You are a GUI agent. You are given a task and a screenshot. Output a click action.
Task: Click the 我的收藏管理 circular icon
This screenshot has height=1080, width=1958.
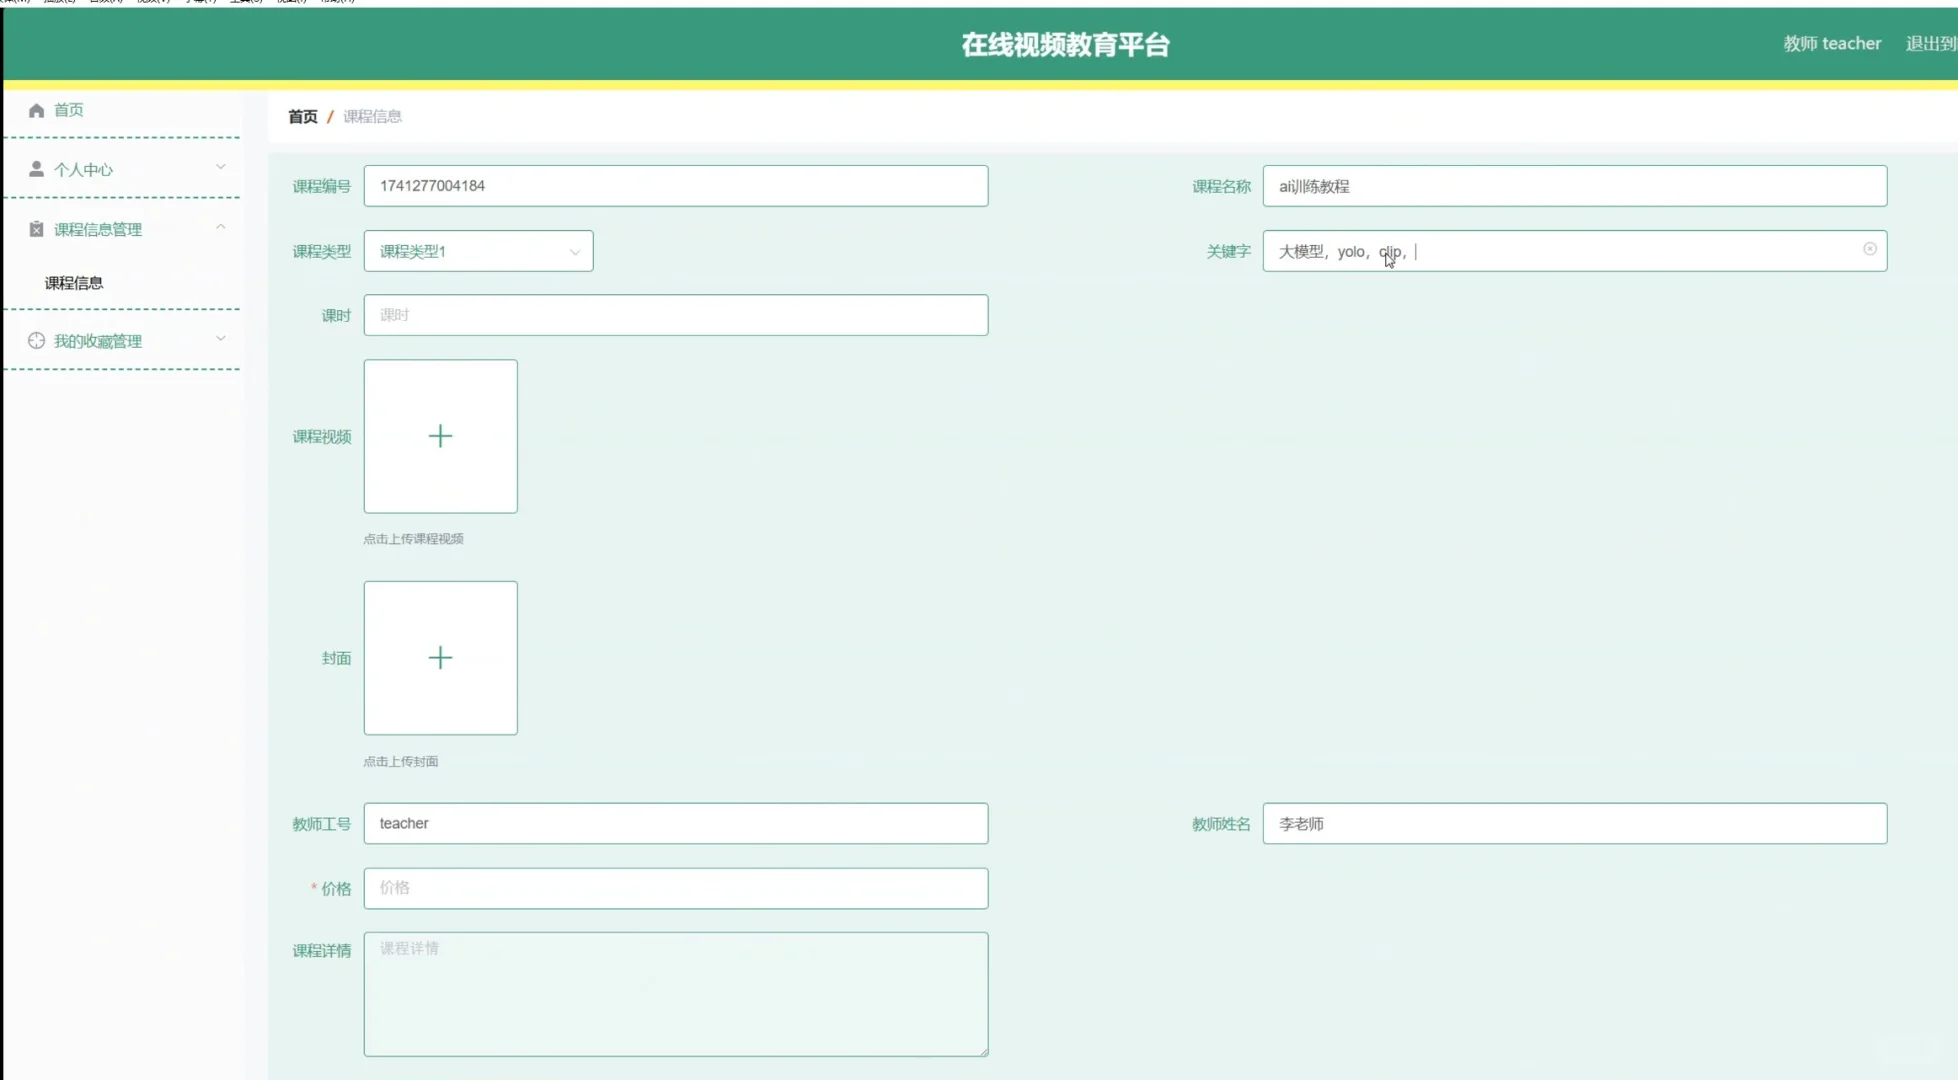click(36, 341)
